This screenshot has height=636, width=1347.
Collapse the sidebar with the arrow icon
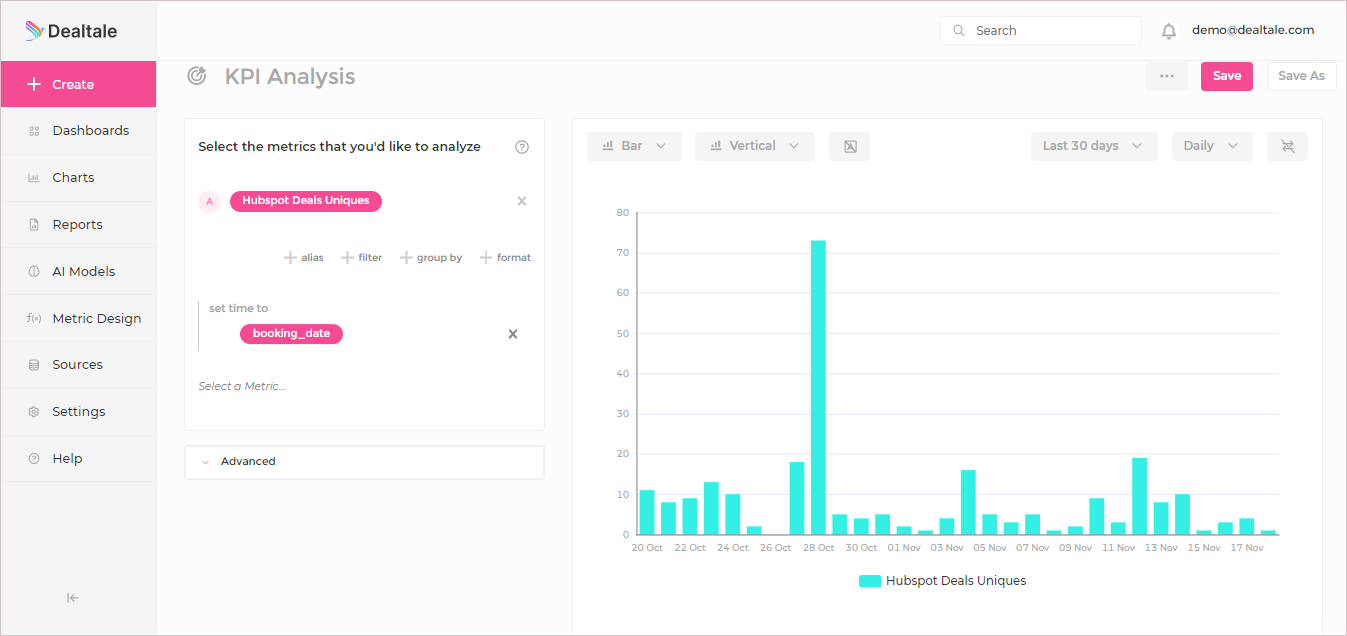point(73,598)
